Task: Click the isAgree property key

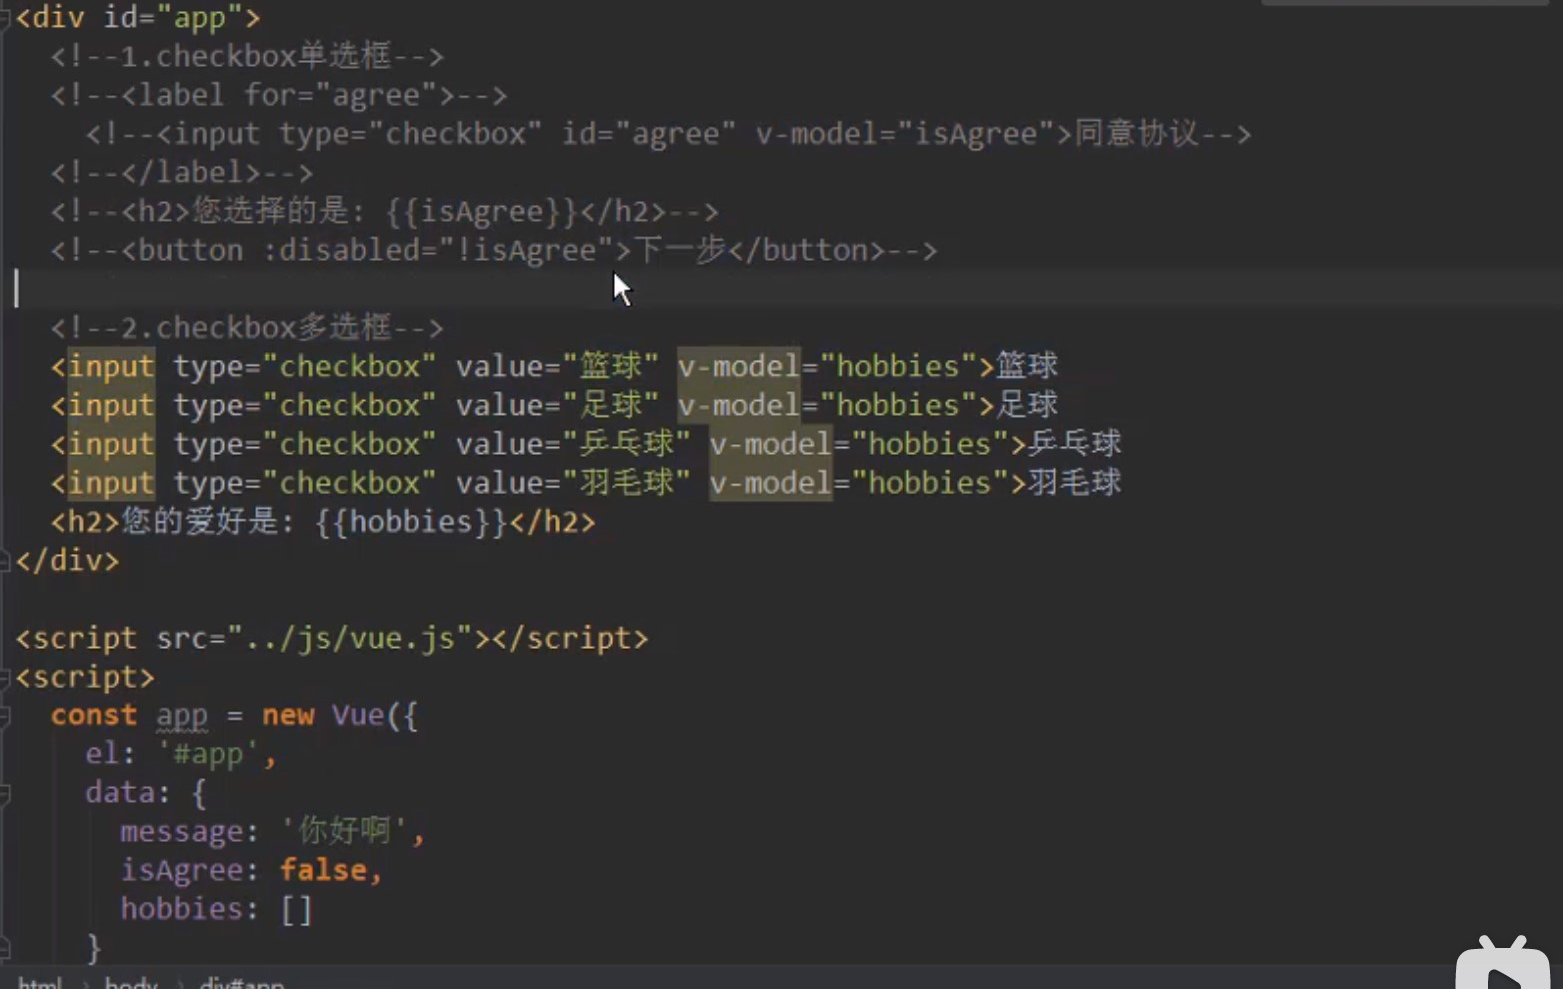Action: 181,871
